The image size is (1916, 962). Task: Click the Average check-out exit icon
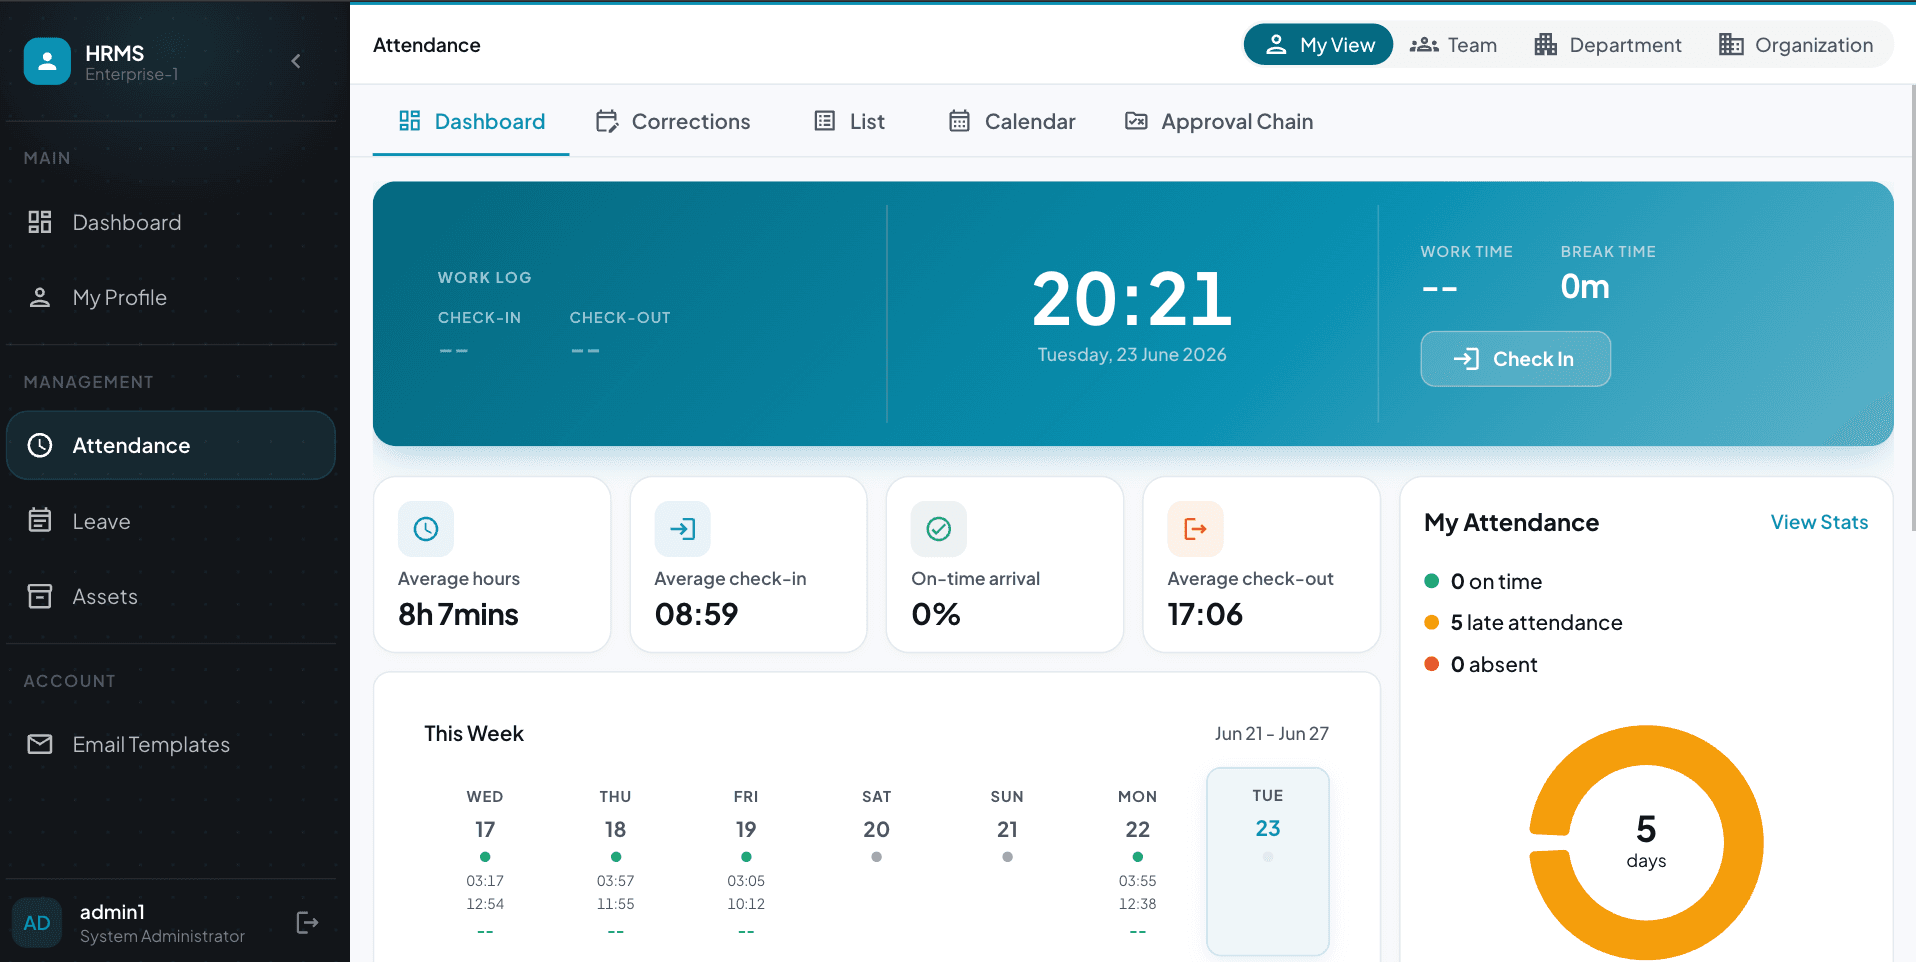click(1196, 529)
